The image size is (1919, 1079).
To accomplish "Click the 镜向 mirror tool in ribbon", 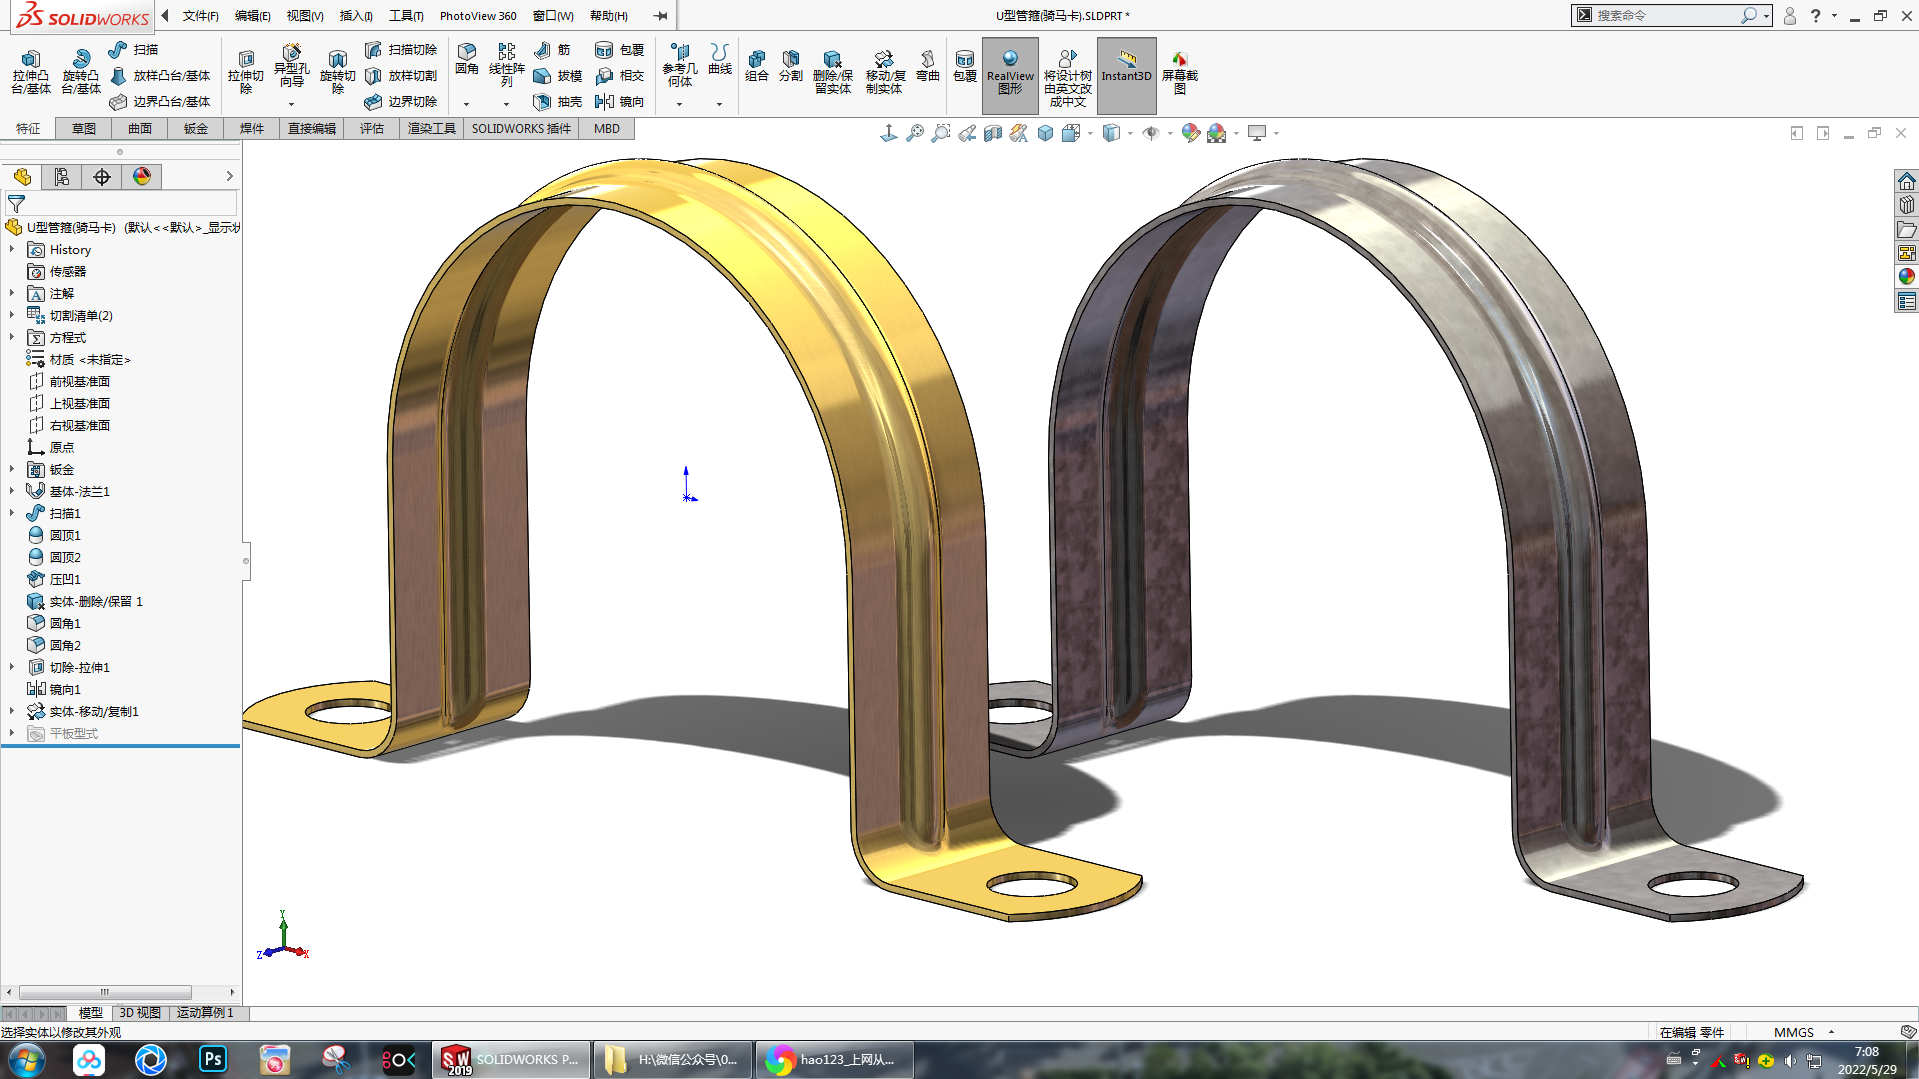I will point(619,102).
